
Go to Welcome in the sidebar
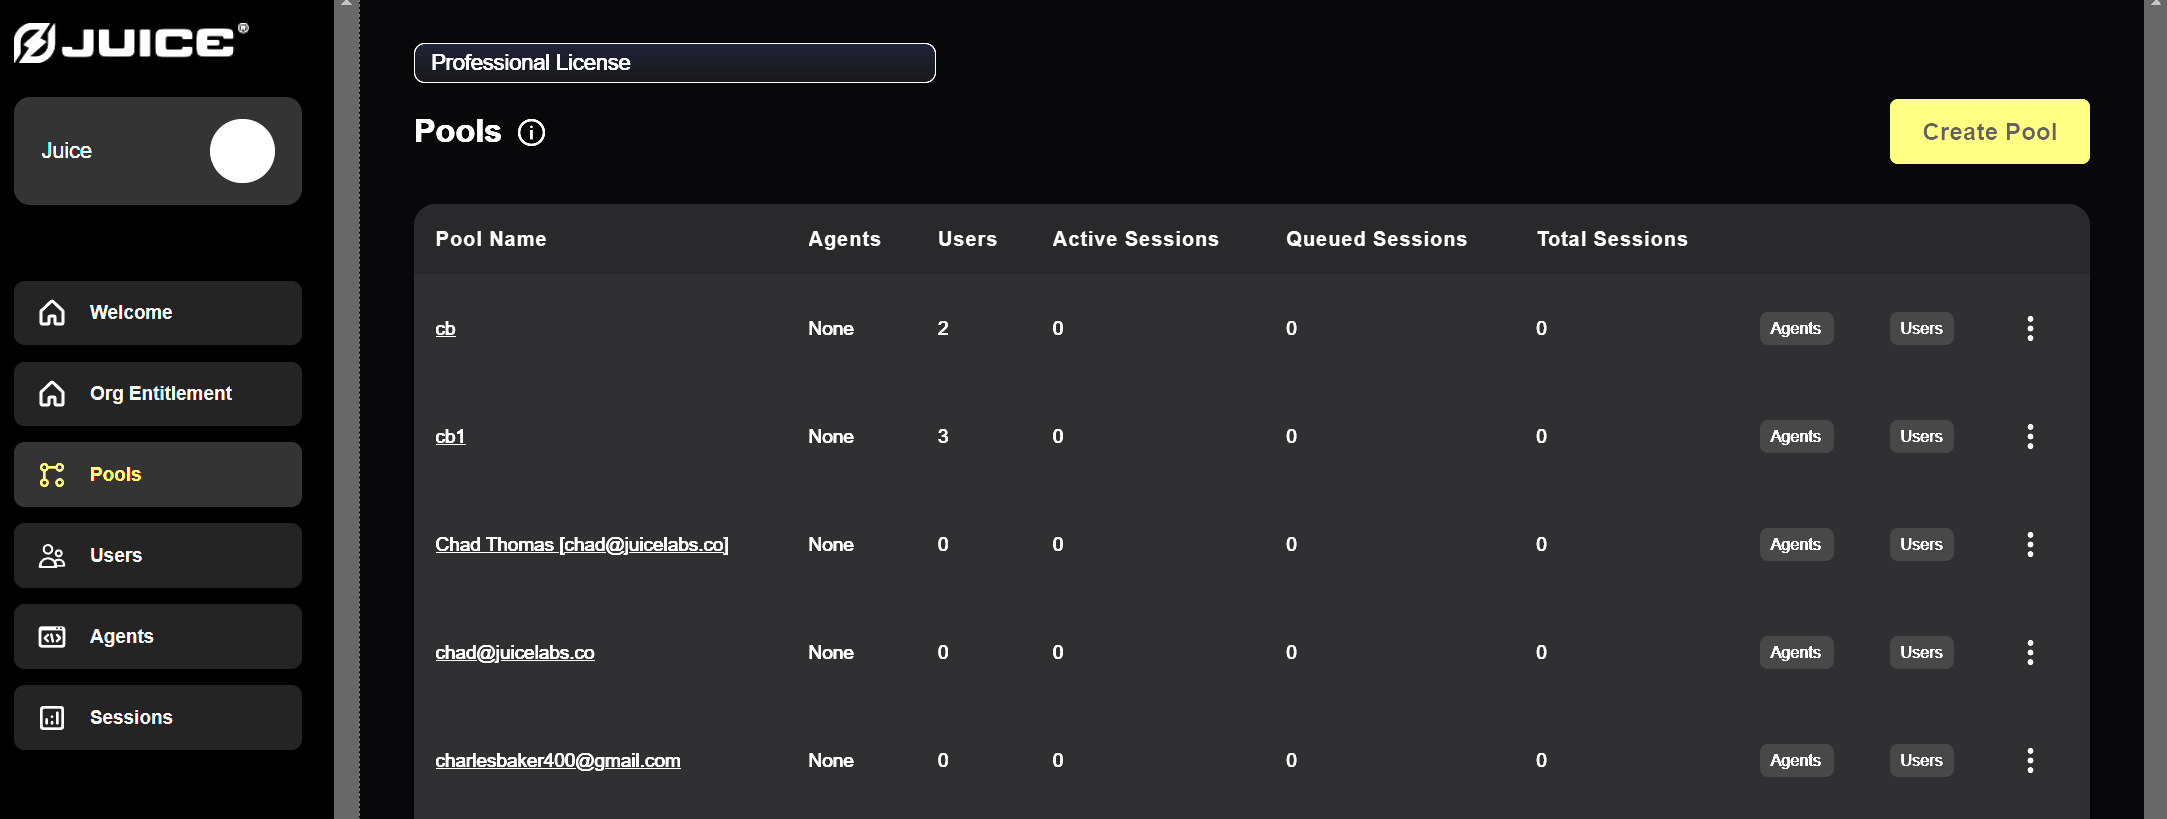point(158,313)
